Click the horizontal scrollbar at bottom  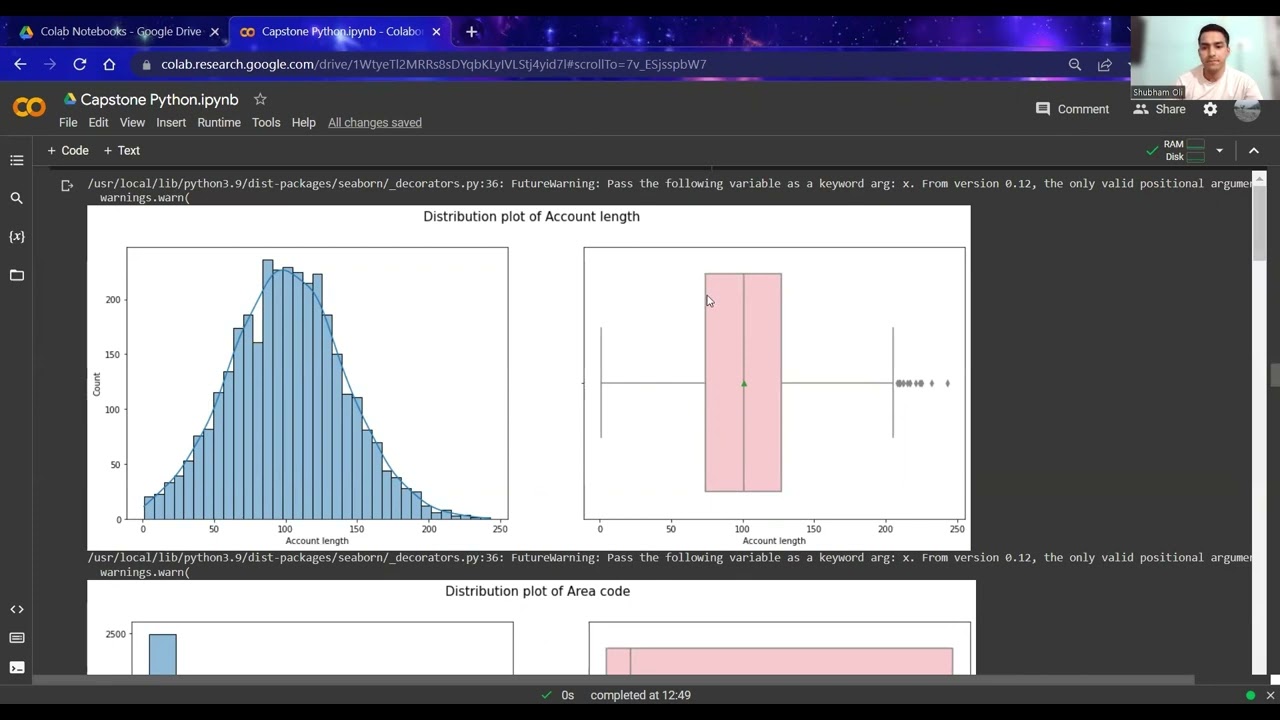(614, 680)
